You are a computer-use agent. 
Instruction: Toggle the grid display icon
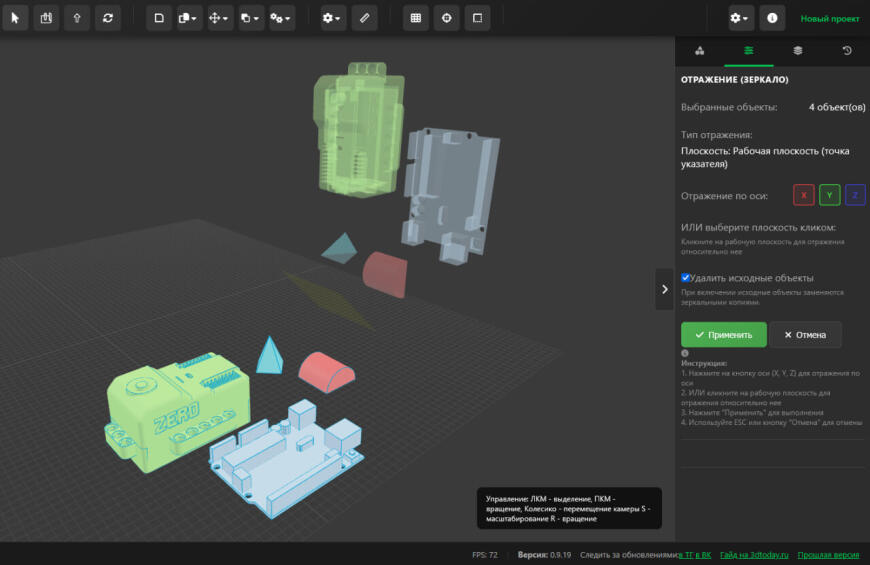pos(416,18)
